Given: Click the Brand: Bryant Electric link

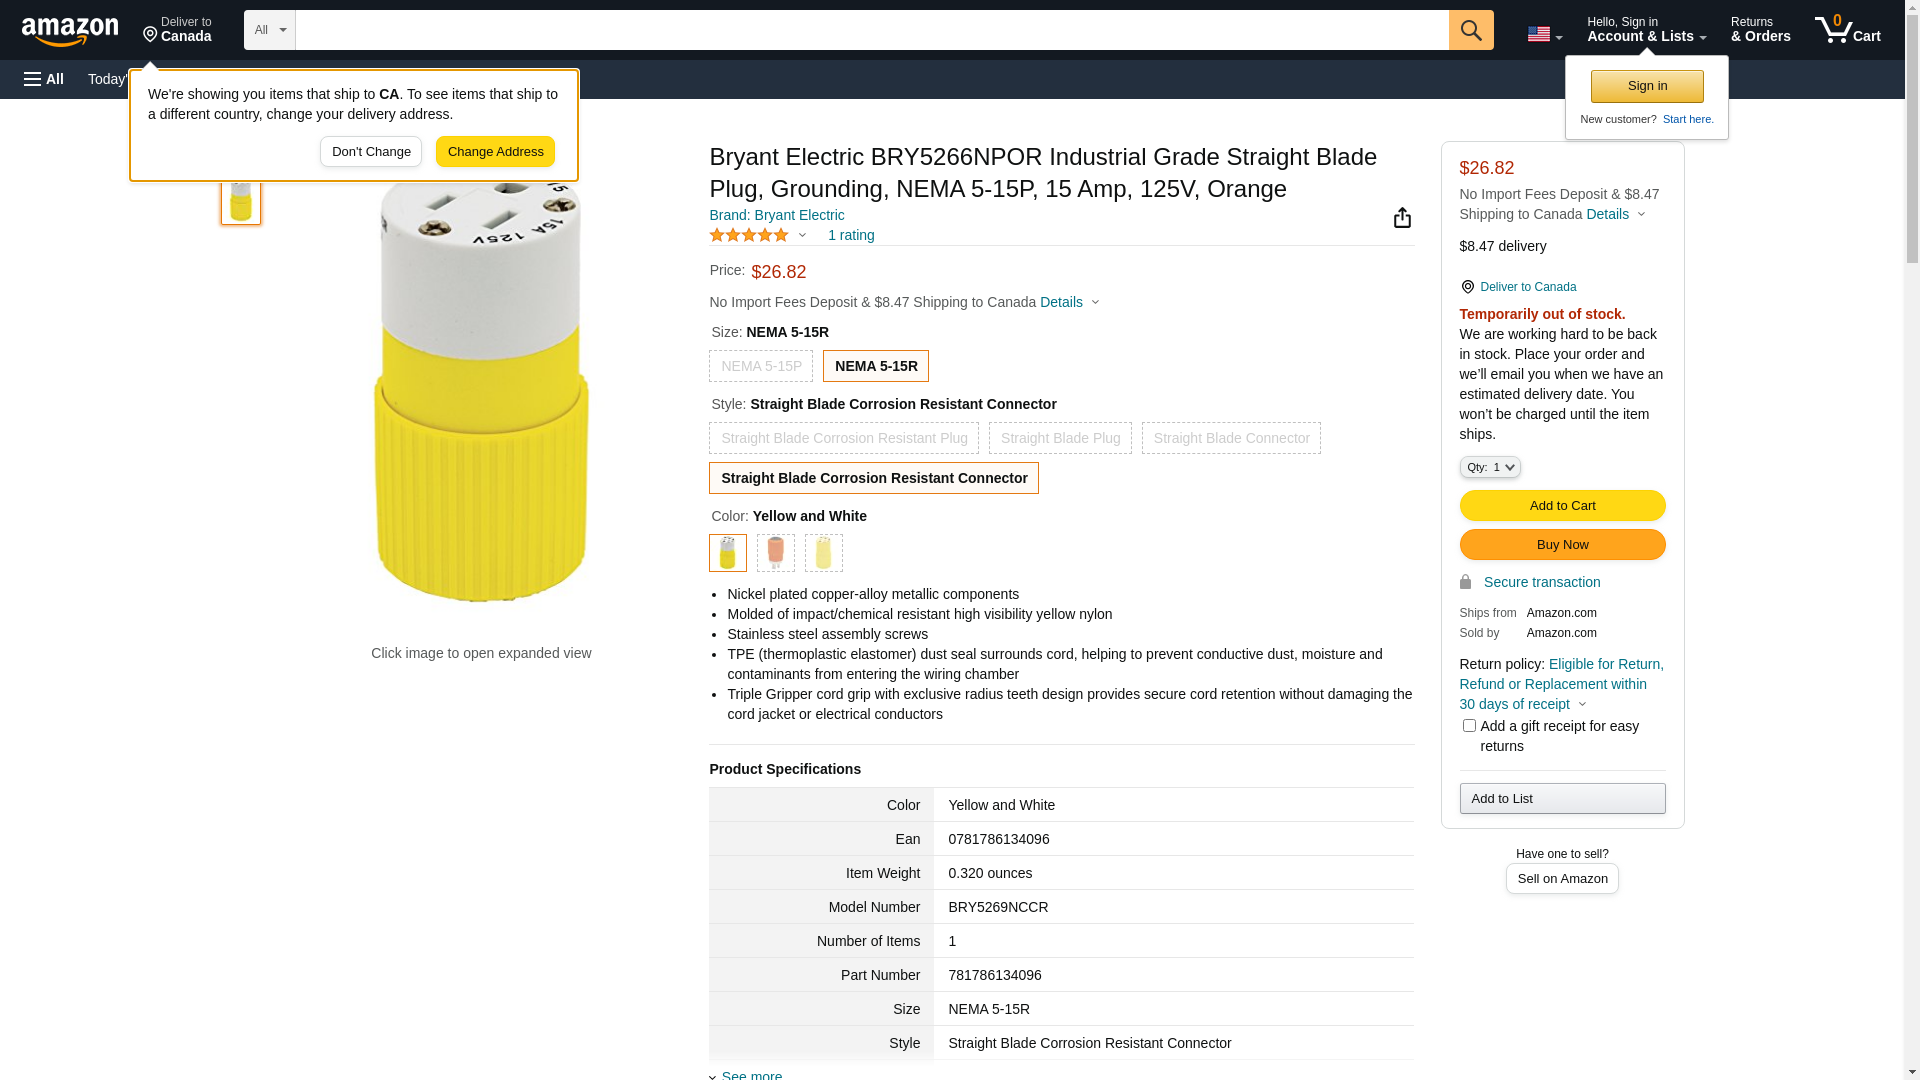Looking at the screenshot, I should tap(776, 215).
